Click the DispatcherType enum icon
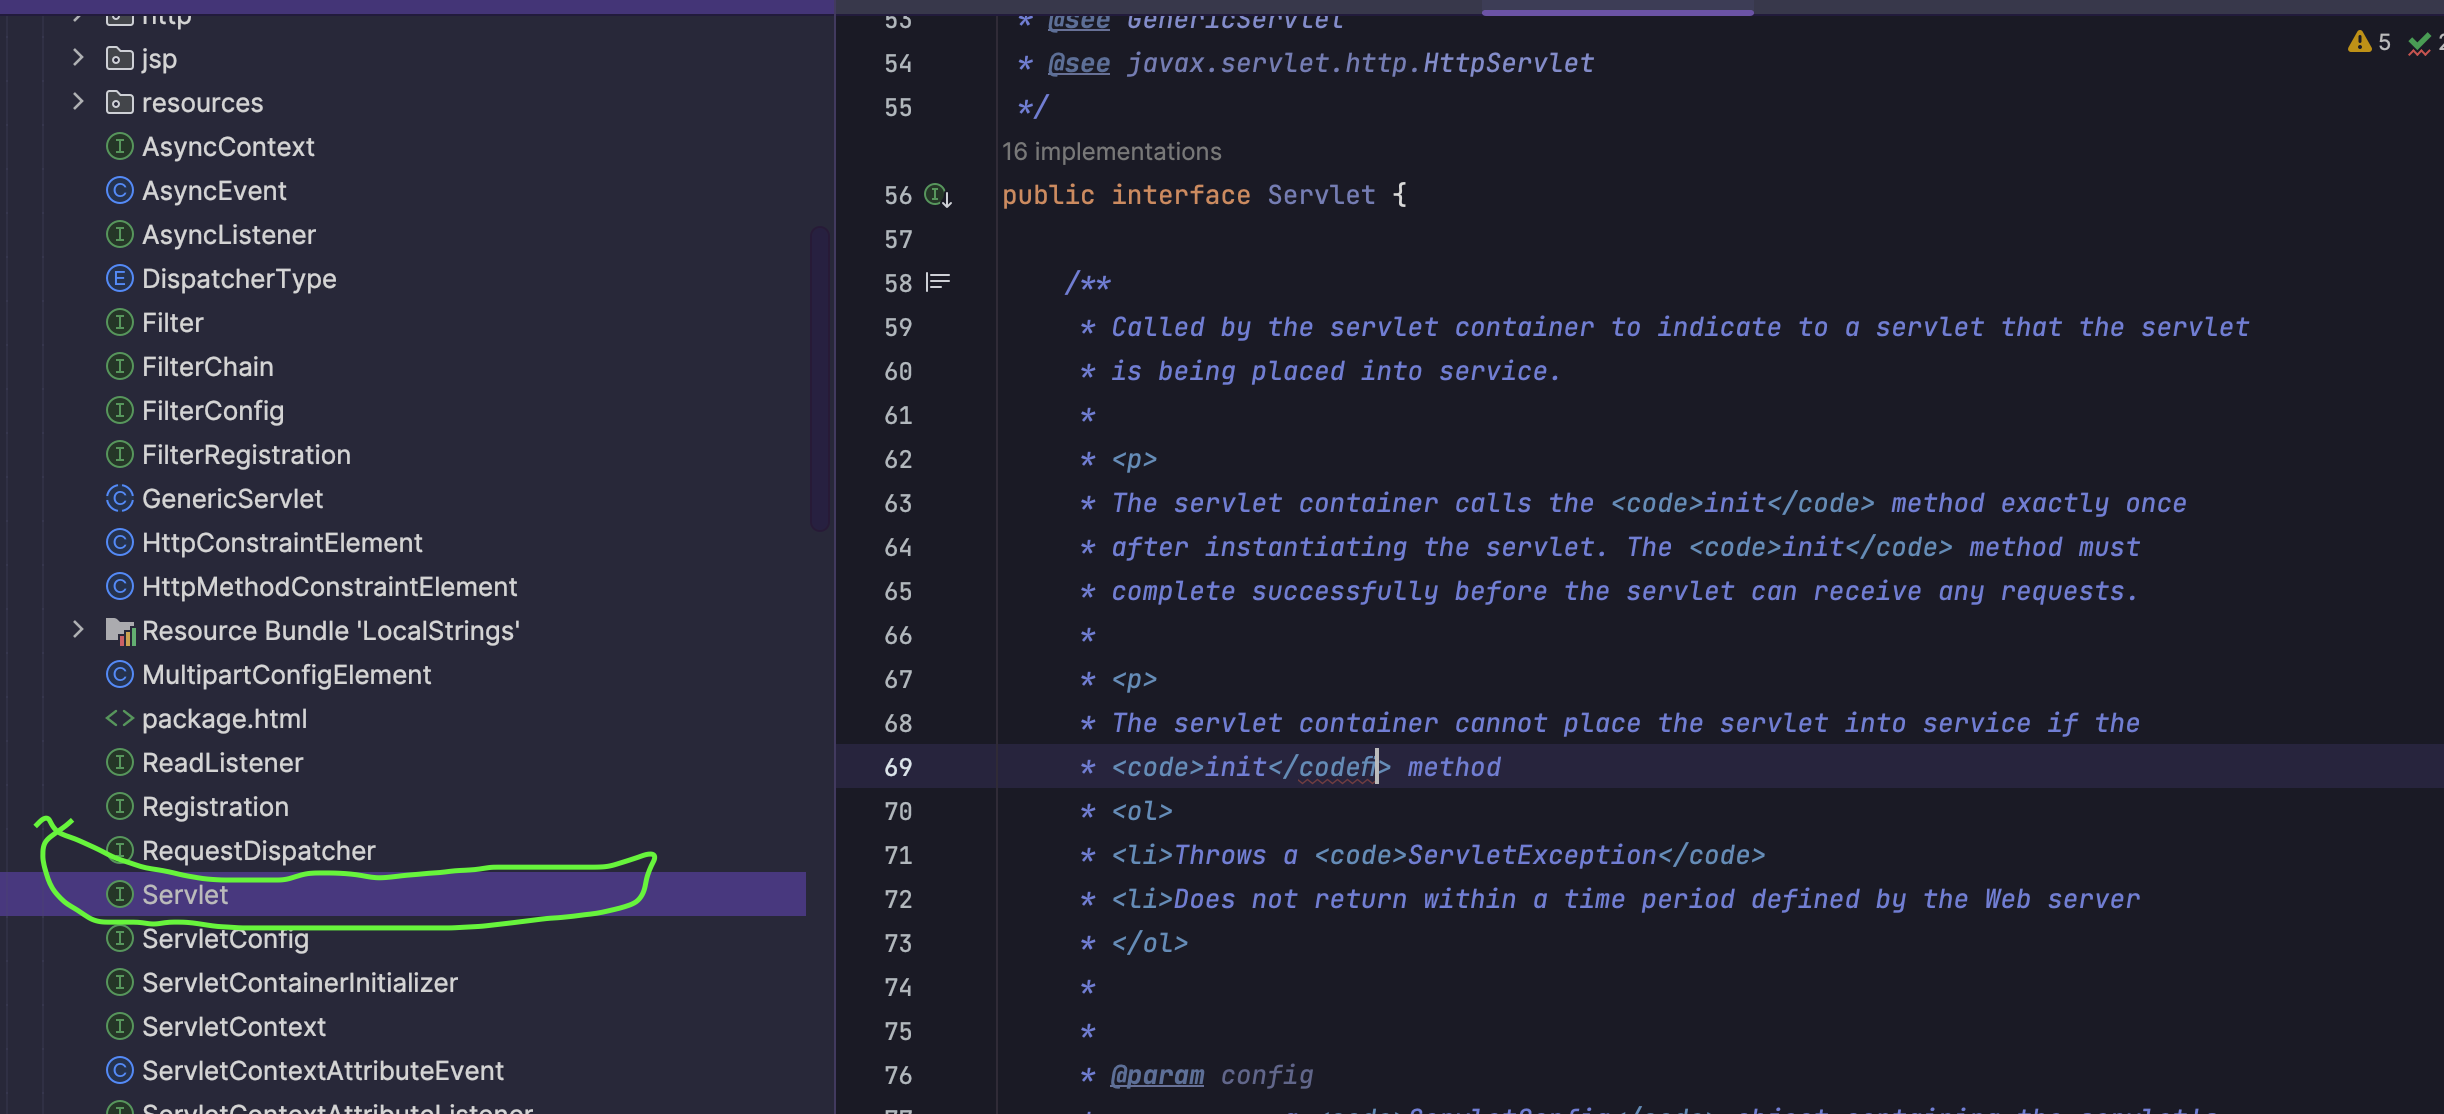 pos(119,279)
